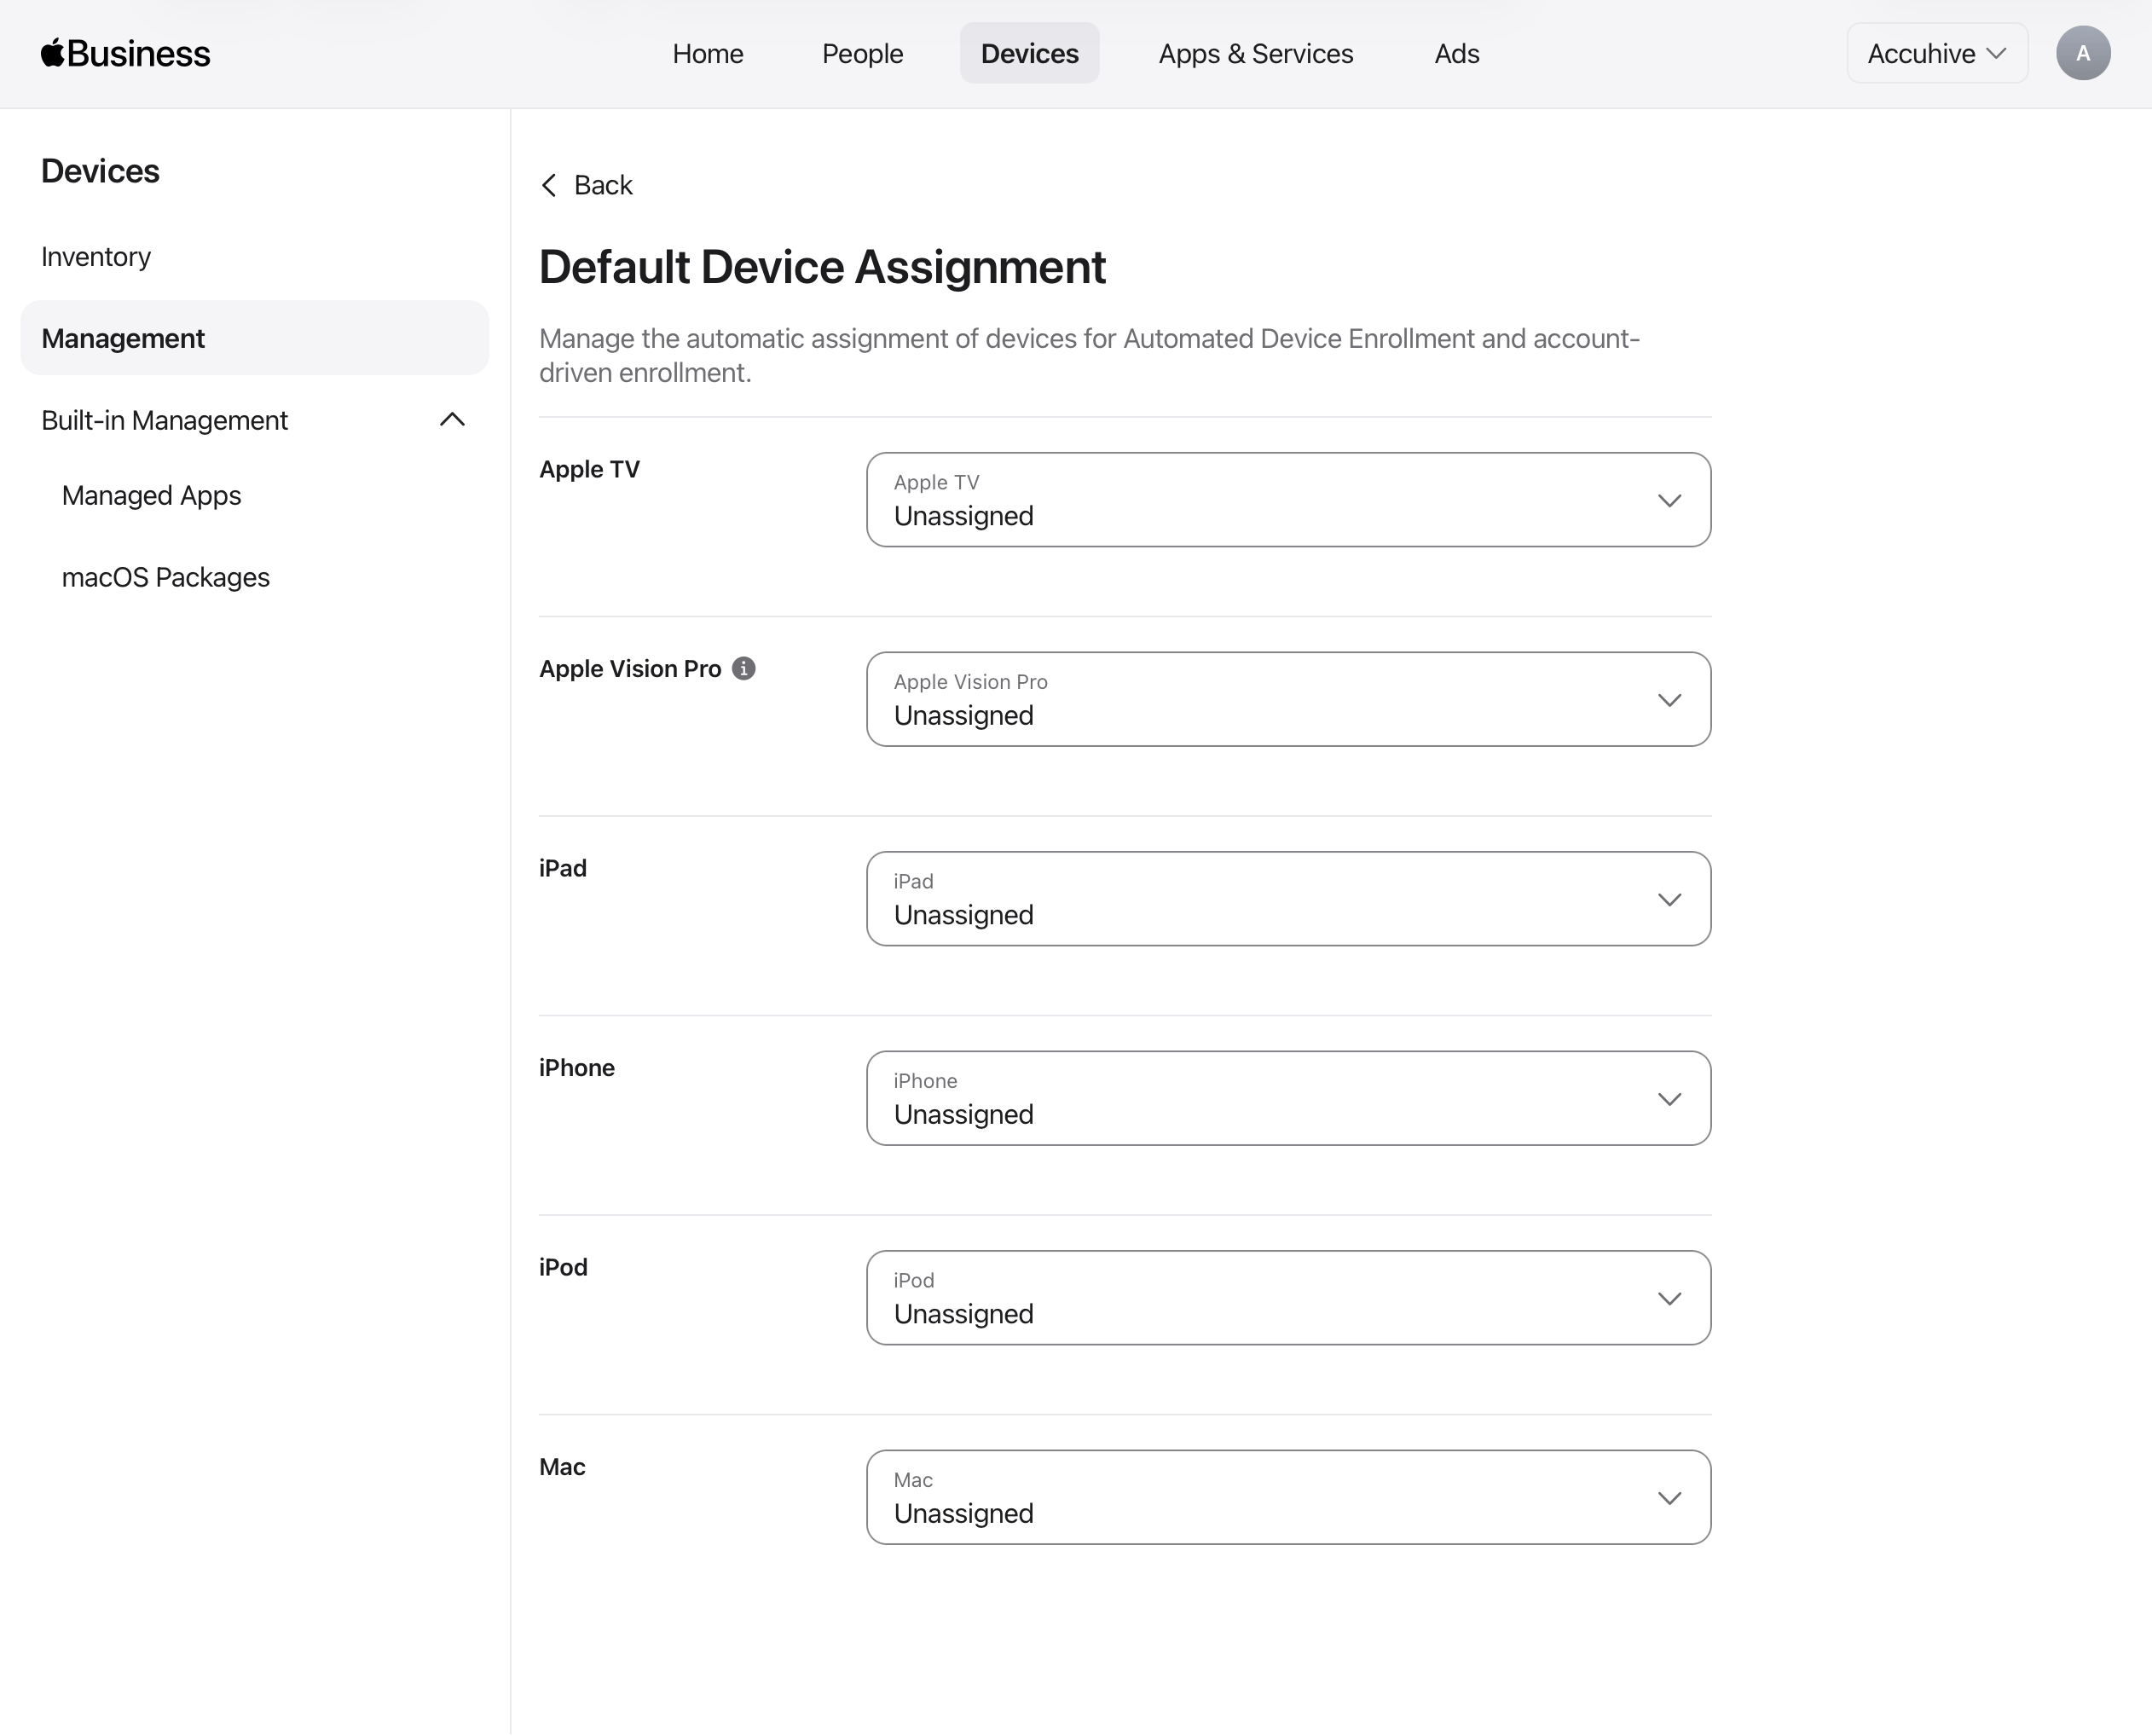
Task: Click the iPhone row label
Action: pos(577,1068)
